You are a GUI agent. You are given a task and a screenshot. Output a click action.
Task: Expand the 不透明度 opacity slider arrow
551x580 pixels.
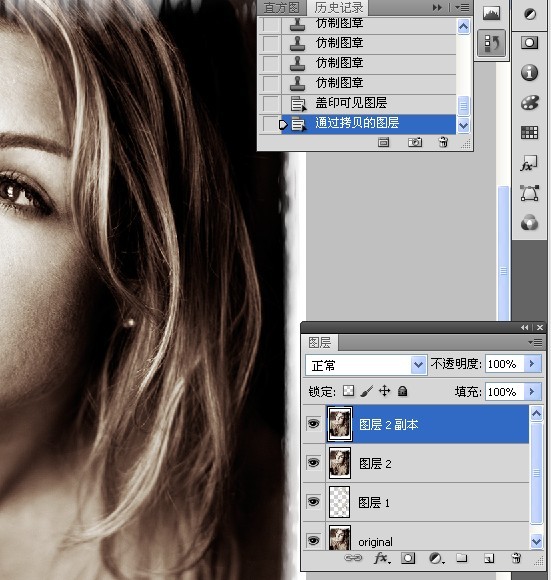pos(533,364)
